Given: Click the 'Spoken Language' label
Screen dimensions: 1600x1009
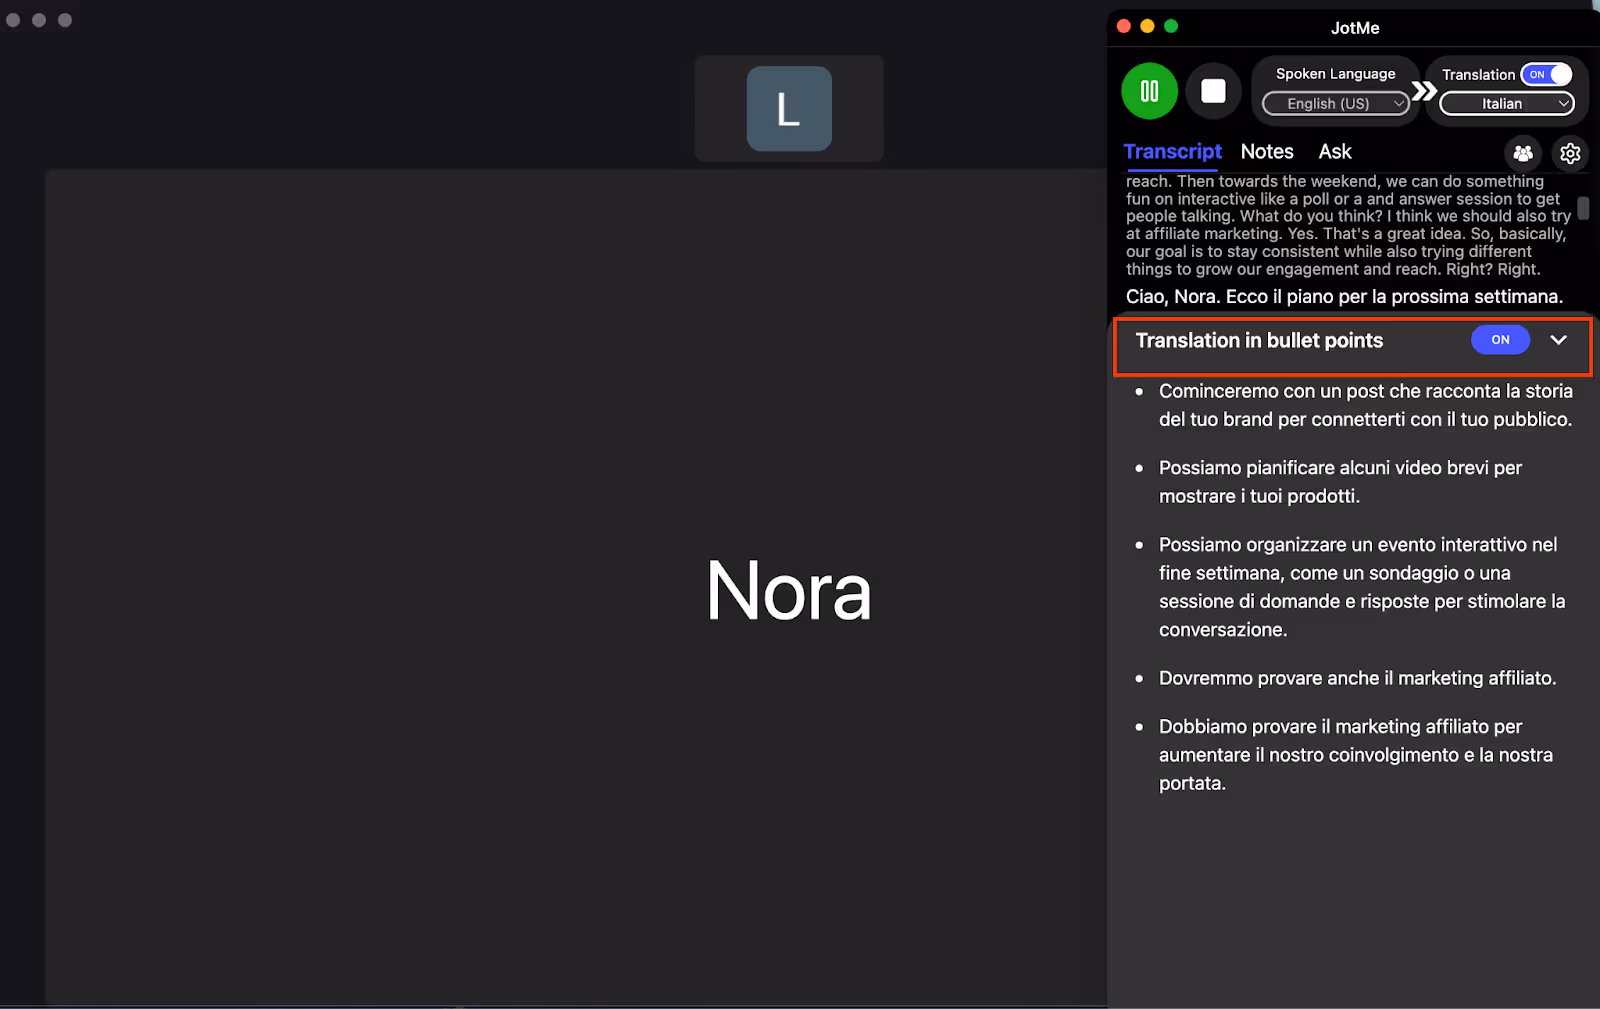Looking at the screenshot, I should [x=1335, y=74].
